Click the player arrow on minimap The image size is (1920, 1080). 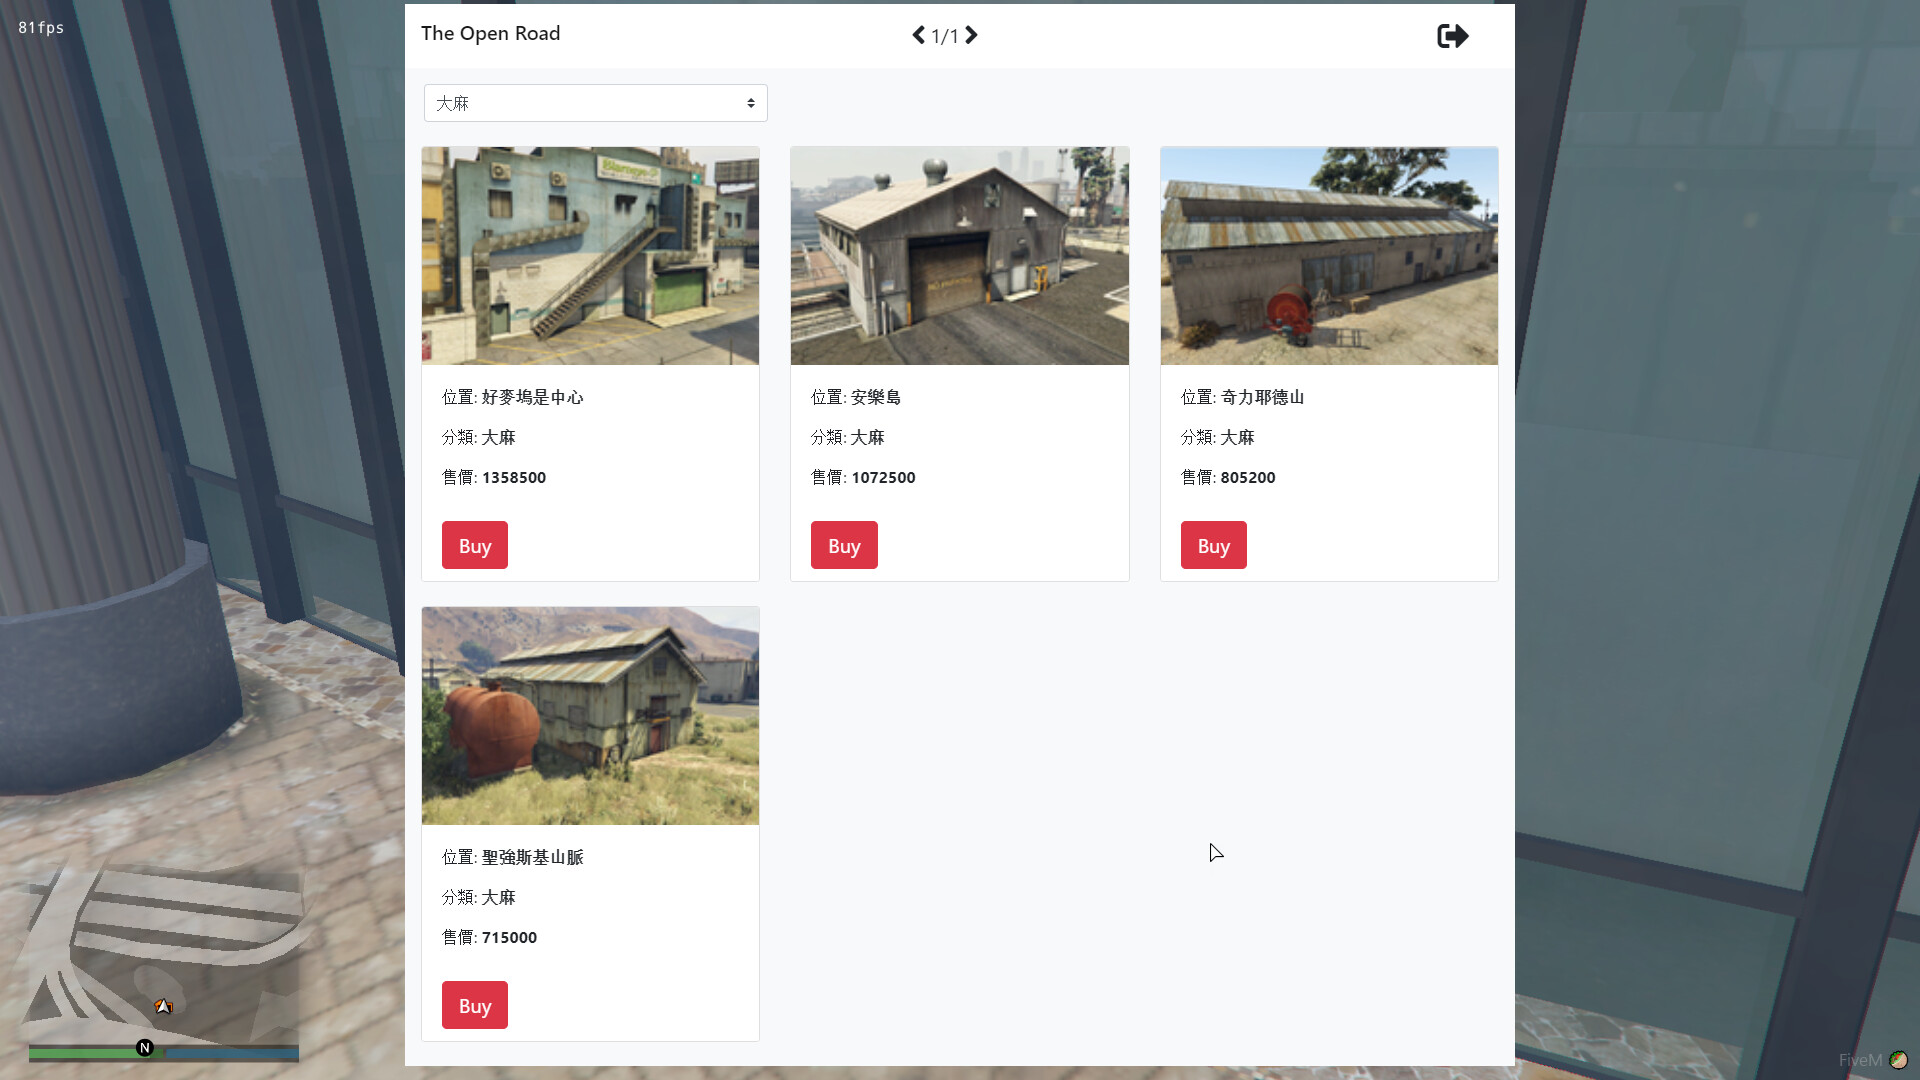click(x=163, y=1006)
